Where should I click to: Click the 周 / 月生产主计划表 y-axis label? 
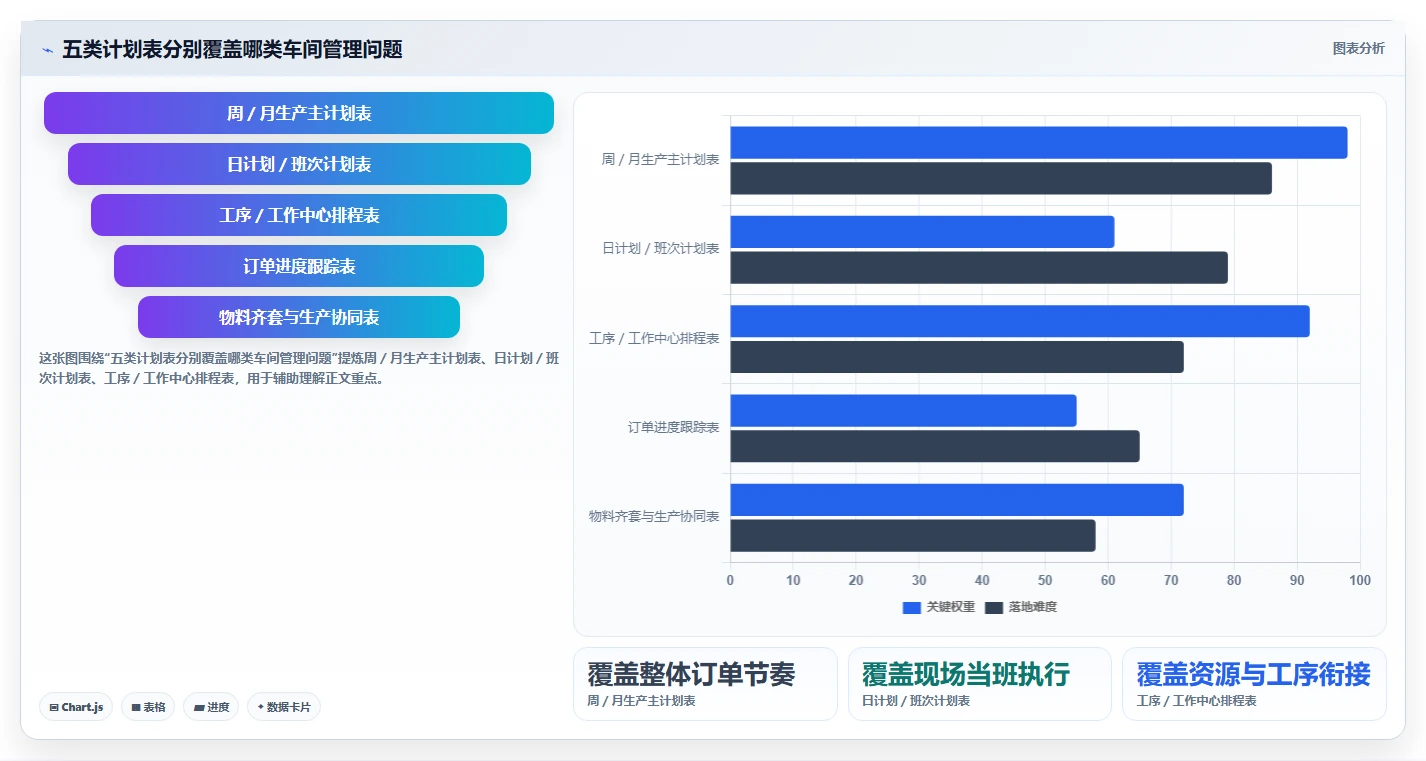[660, 160]
